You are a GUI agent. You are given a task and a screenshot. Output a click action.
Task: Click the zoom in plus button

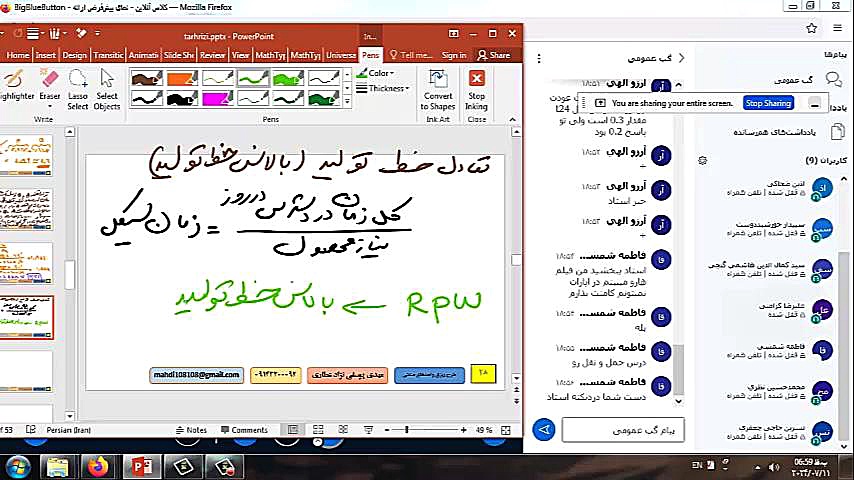(463, 430)
